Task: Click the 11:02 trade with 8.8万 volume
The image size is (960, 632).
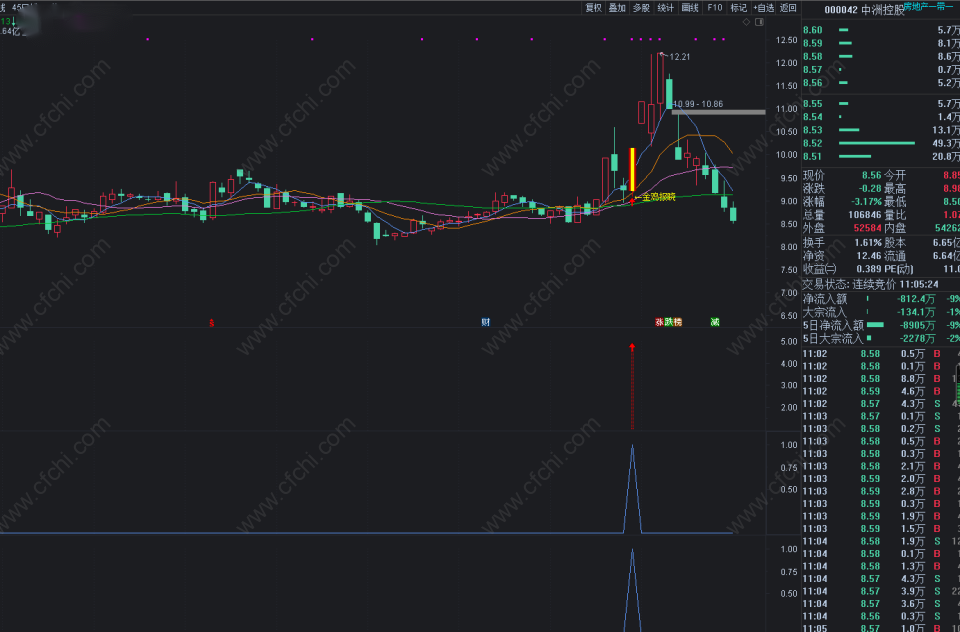Action: coord(881,378)
